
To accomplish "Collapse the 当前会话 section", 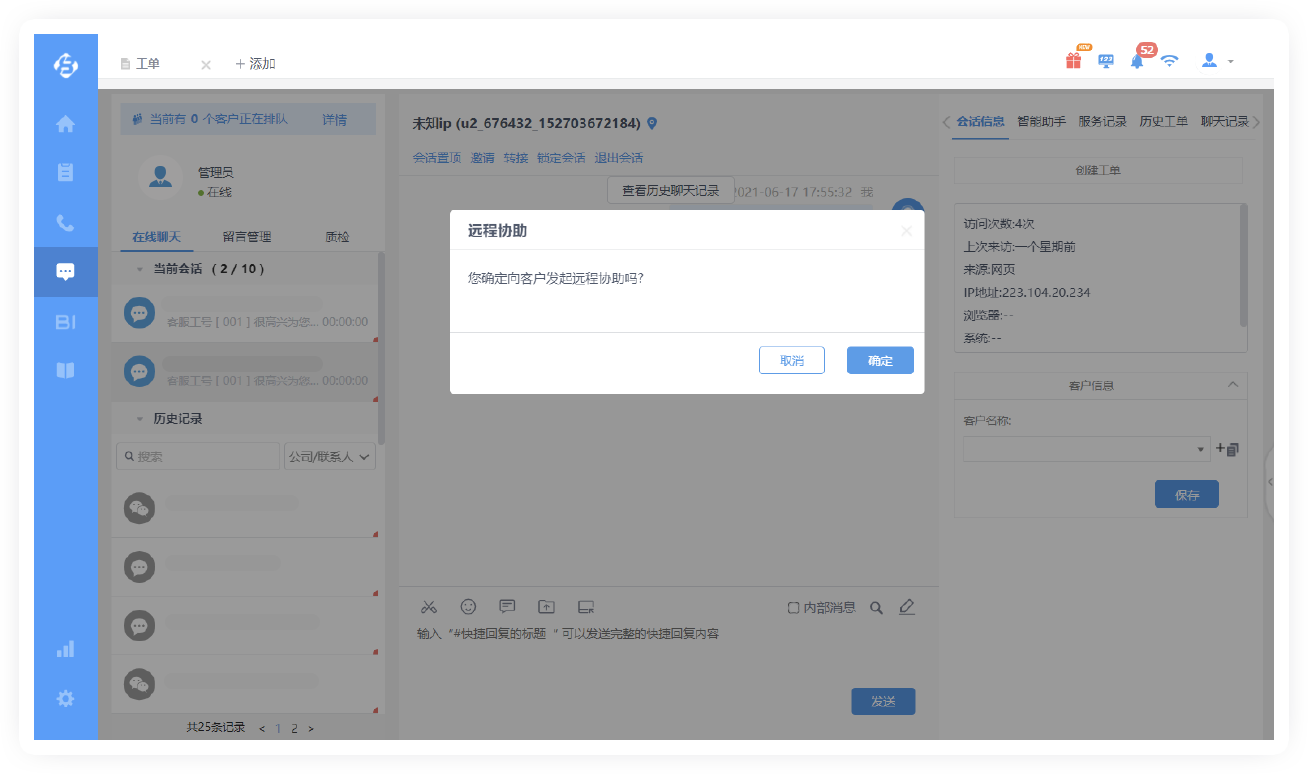I will pos(139,269).
